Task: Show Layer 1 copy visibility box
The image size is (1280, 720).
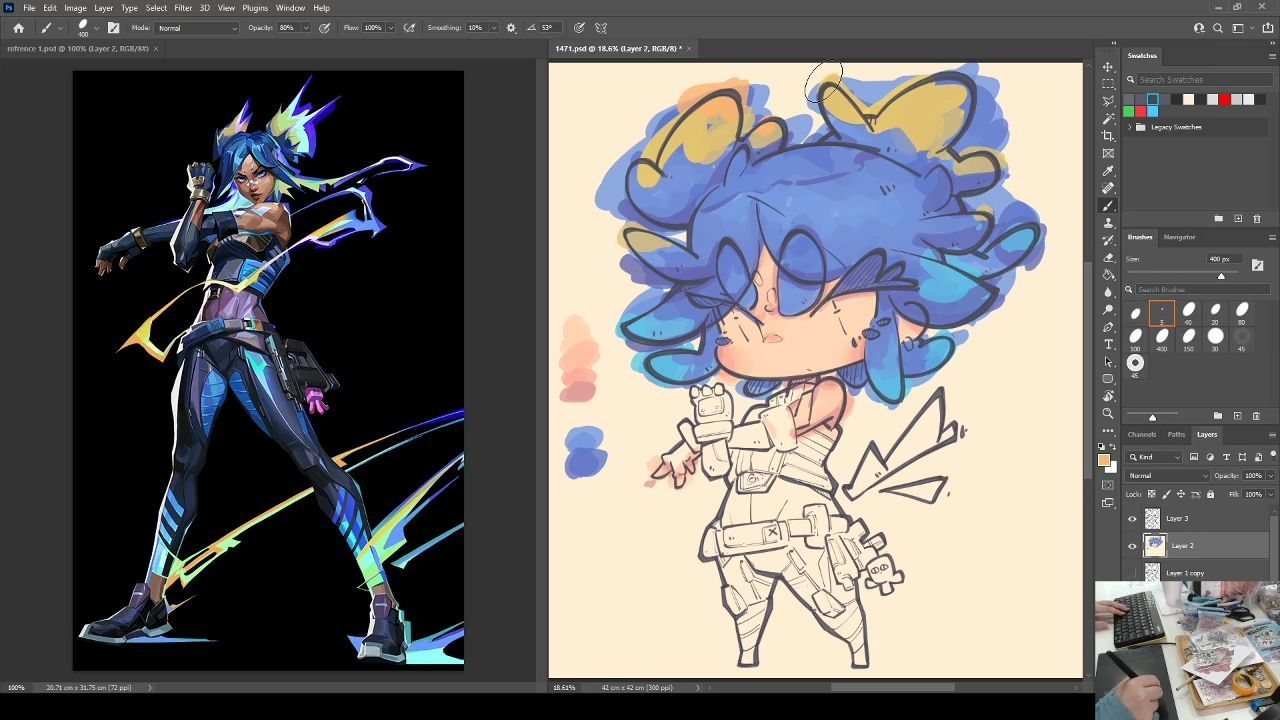Action: (1132, 573)
